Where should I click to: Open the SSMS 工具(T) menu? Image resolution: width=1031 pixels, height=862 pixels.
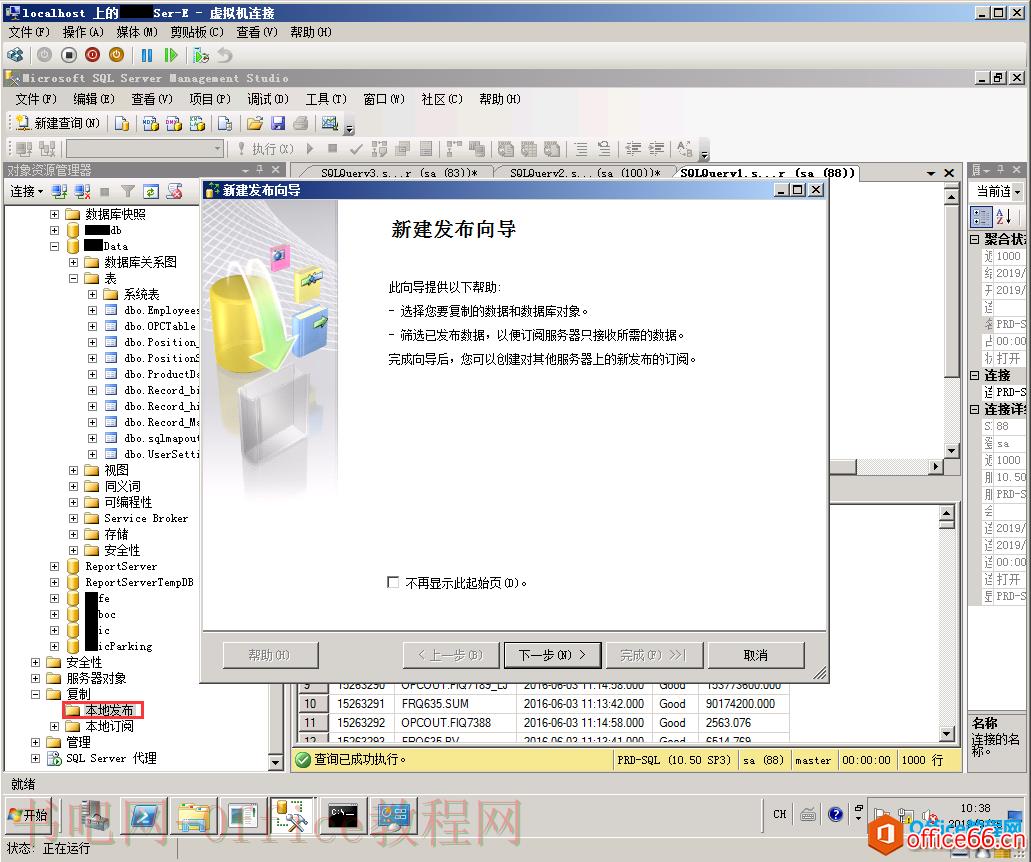pos(325,99)
